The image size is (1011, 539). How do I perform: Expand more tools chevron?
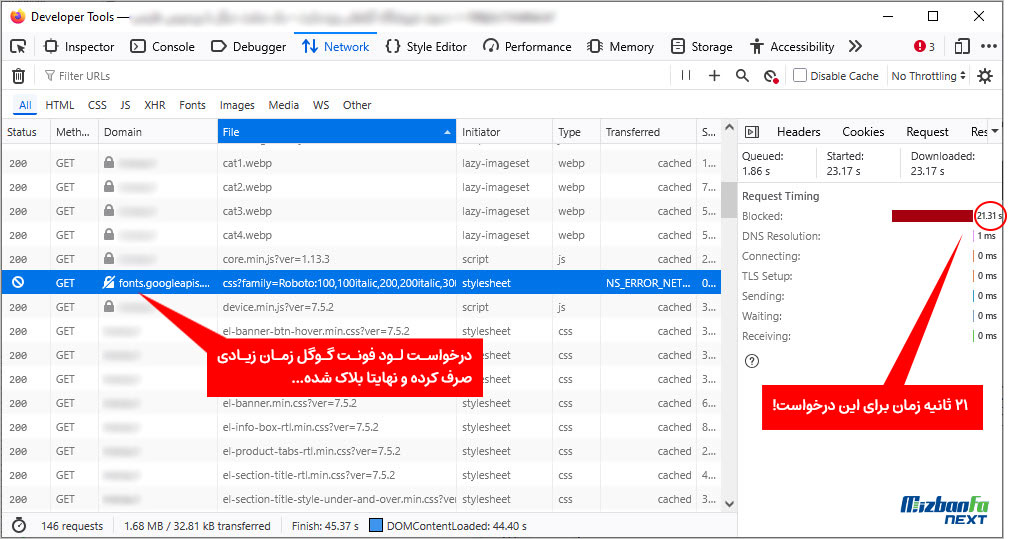pos(855,46)
